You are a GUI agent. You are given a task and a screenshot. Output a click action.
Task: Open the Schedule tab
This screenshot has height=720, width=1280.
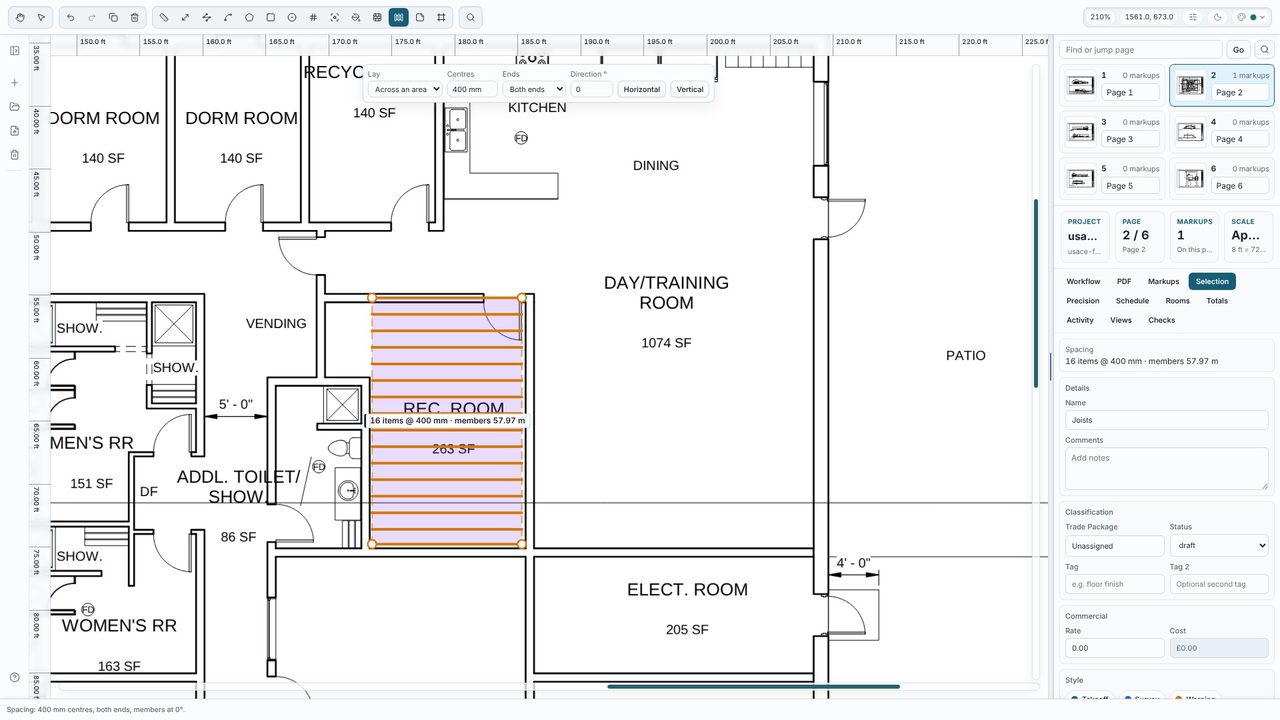point(1132,301)
